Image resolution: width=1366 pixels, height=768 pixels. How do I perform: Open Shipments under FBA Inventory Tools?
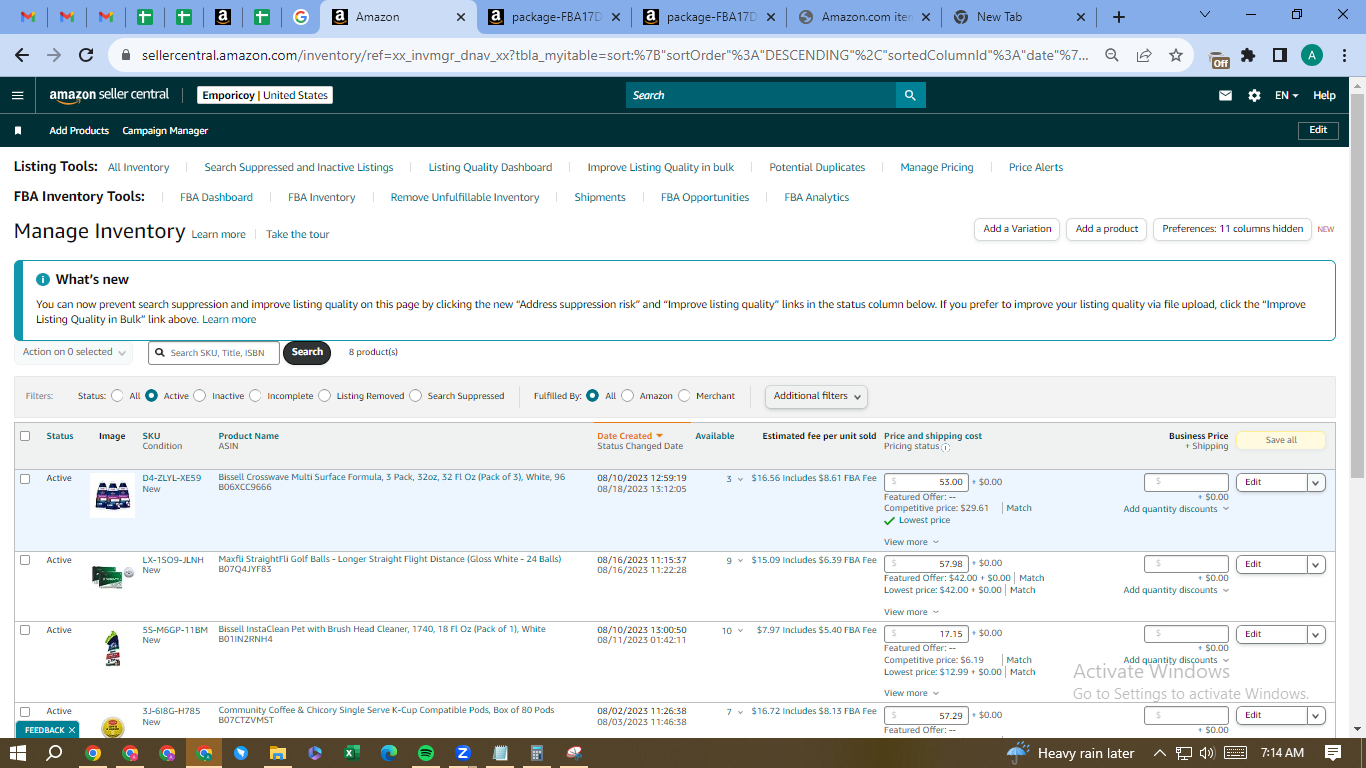(600, 197)
